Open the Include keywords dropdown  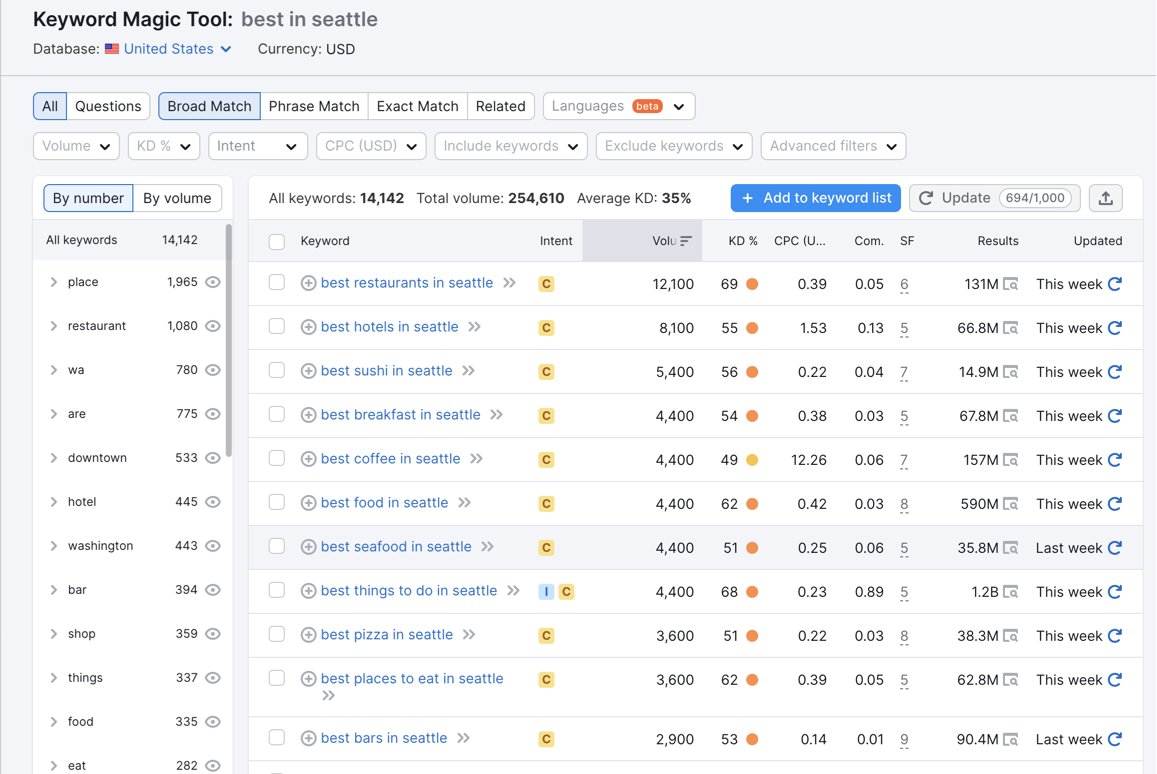[511, 146]
